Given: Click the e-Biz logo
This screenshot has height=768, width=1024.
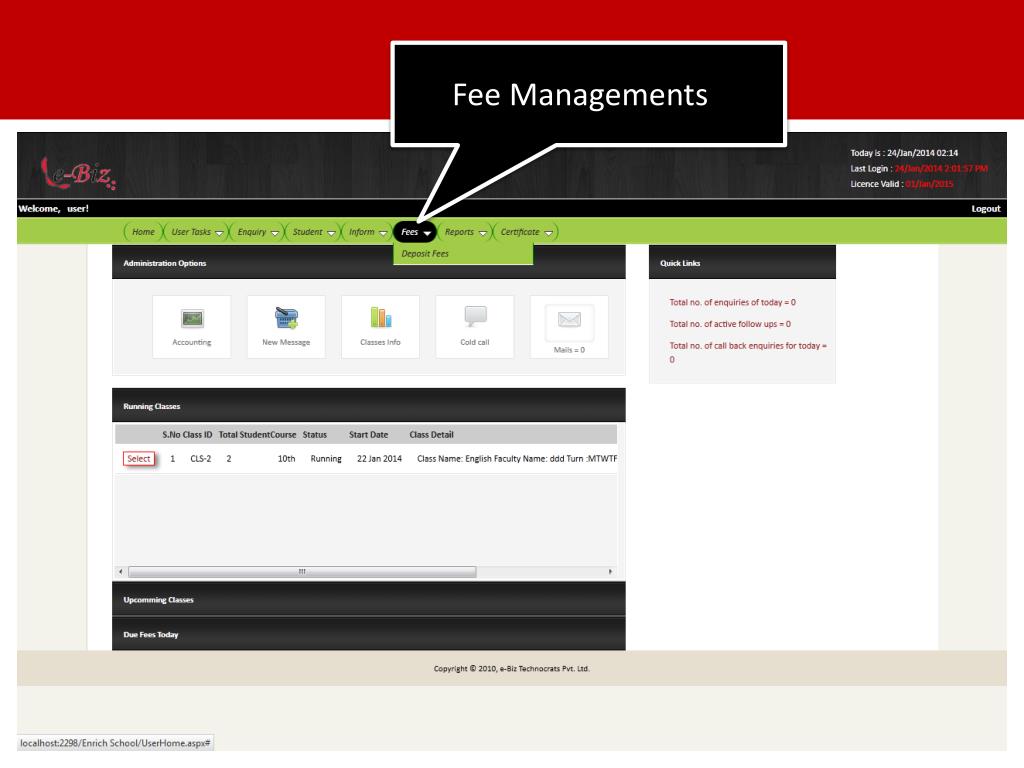Looking at the screenshot, I should pyautogui.click(x=79, y=173).
